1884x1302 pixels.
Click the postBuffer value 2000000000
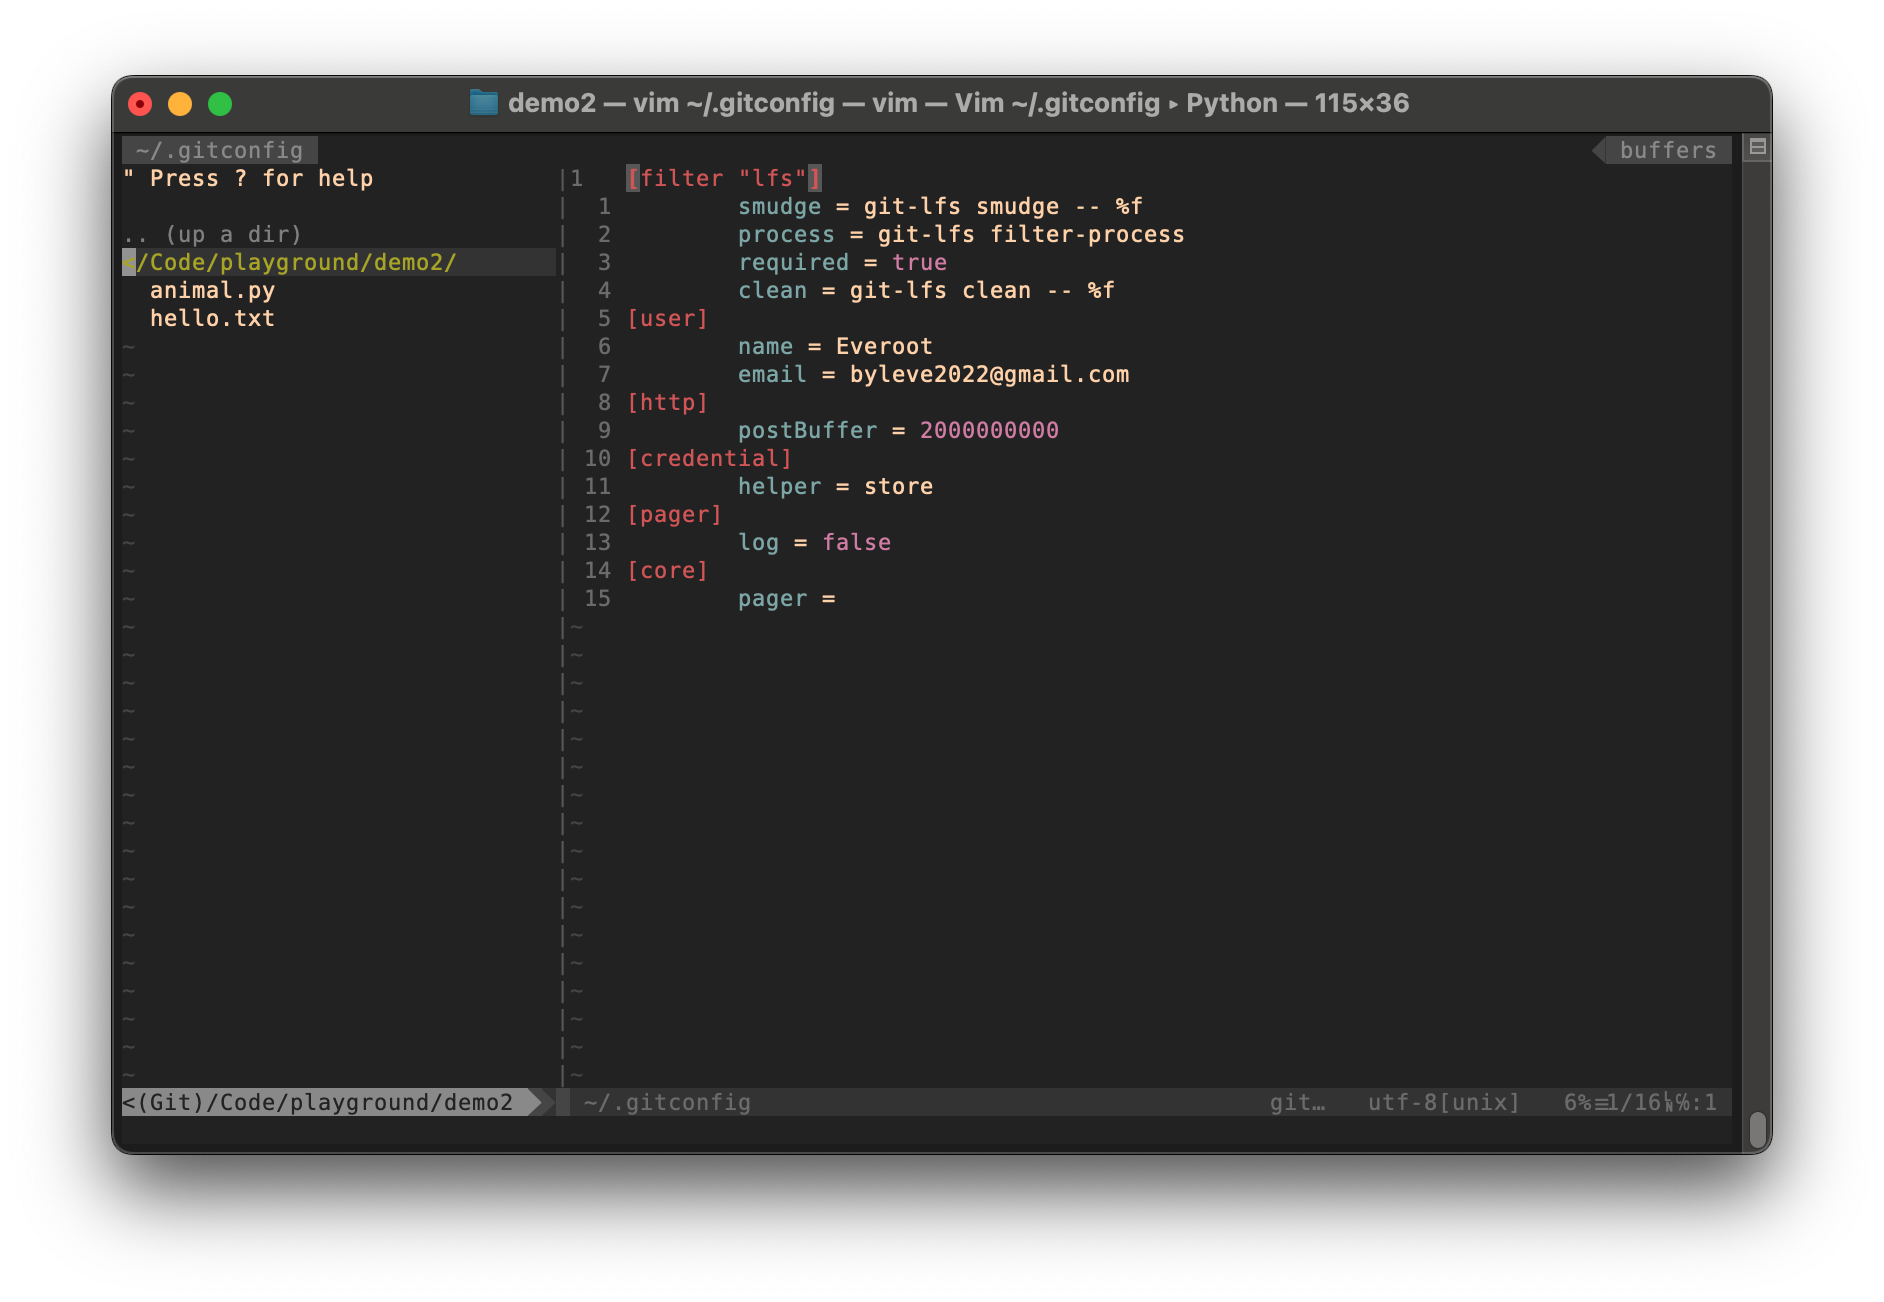(989, 430)
